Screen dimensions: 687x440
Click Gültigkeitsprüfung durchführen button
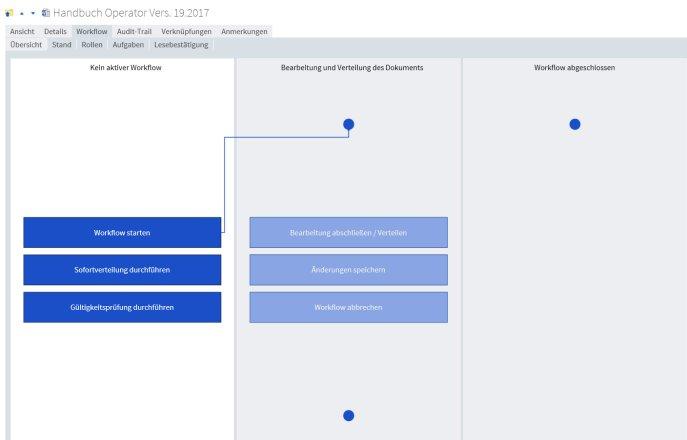click(122, 307)
